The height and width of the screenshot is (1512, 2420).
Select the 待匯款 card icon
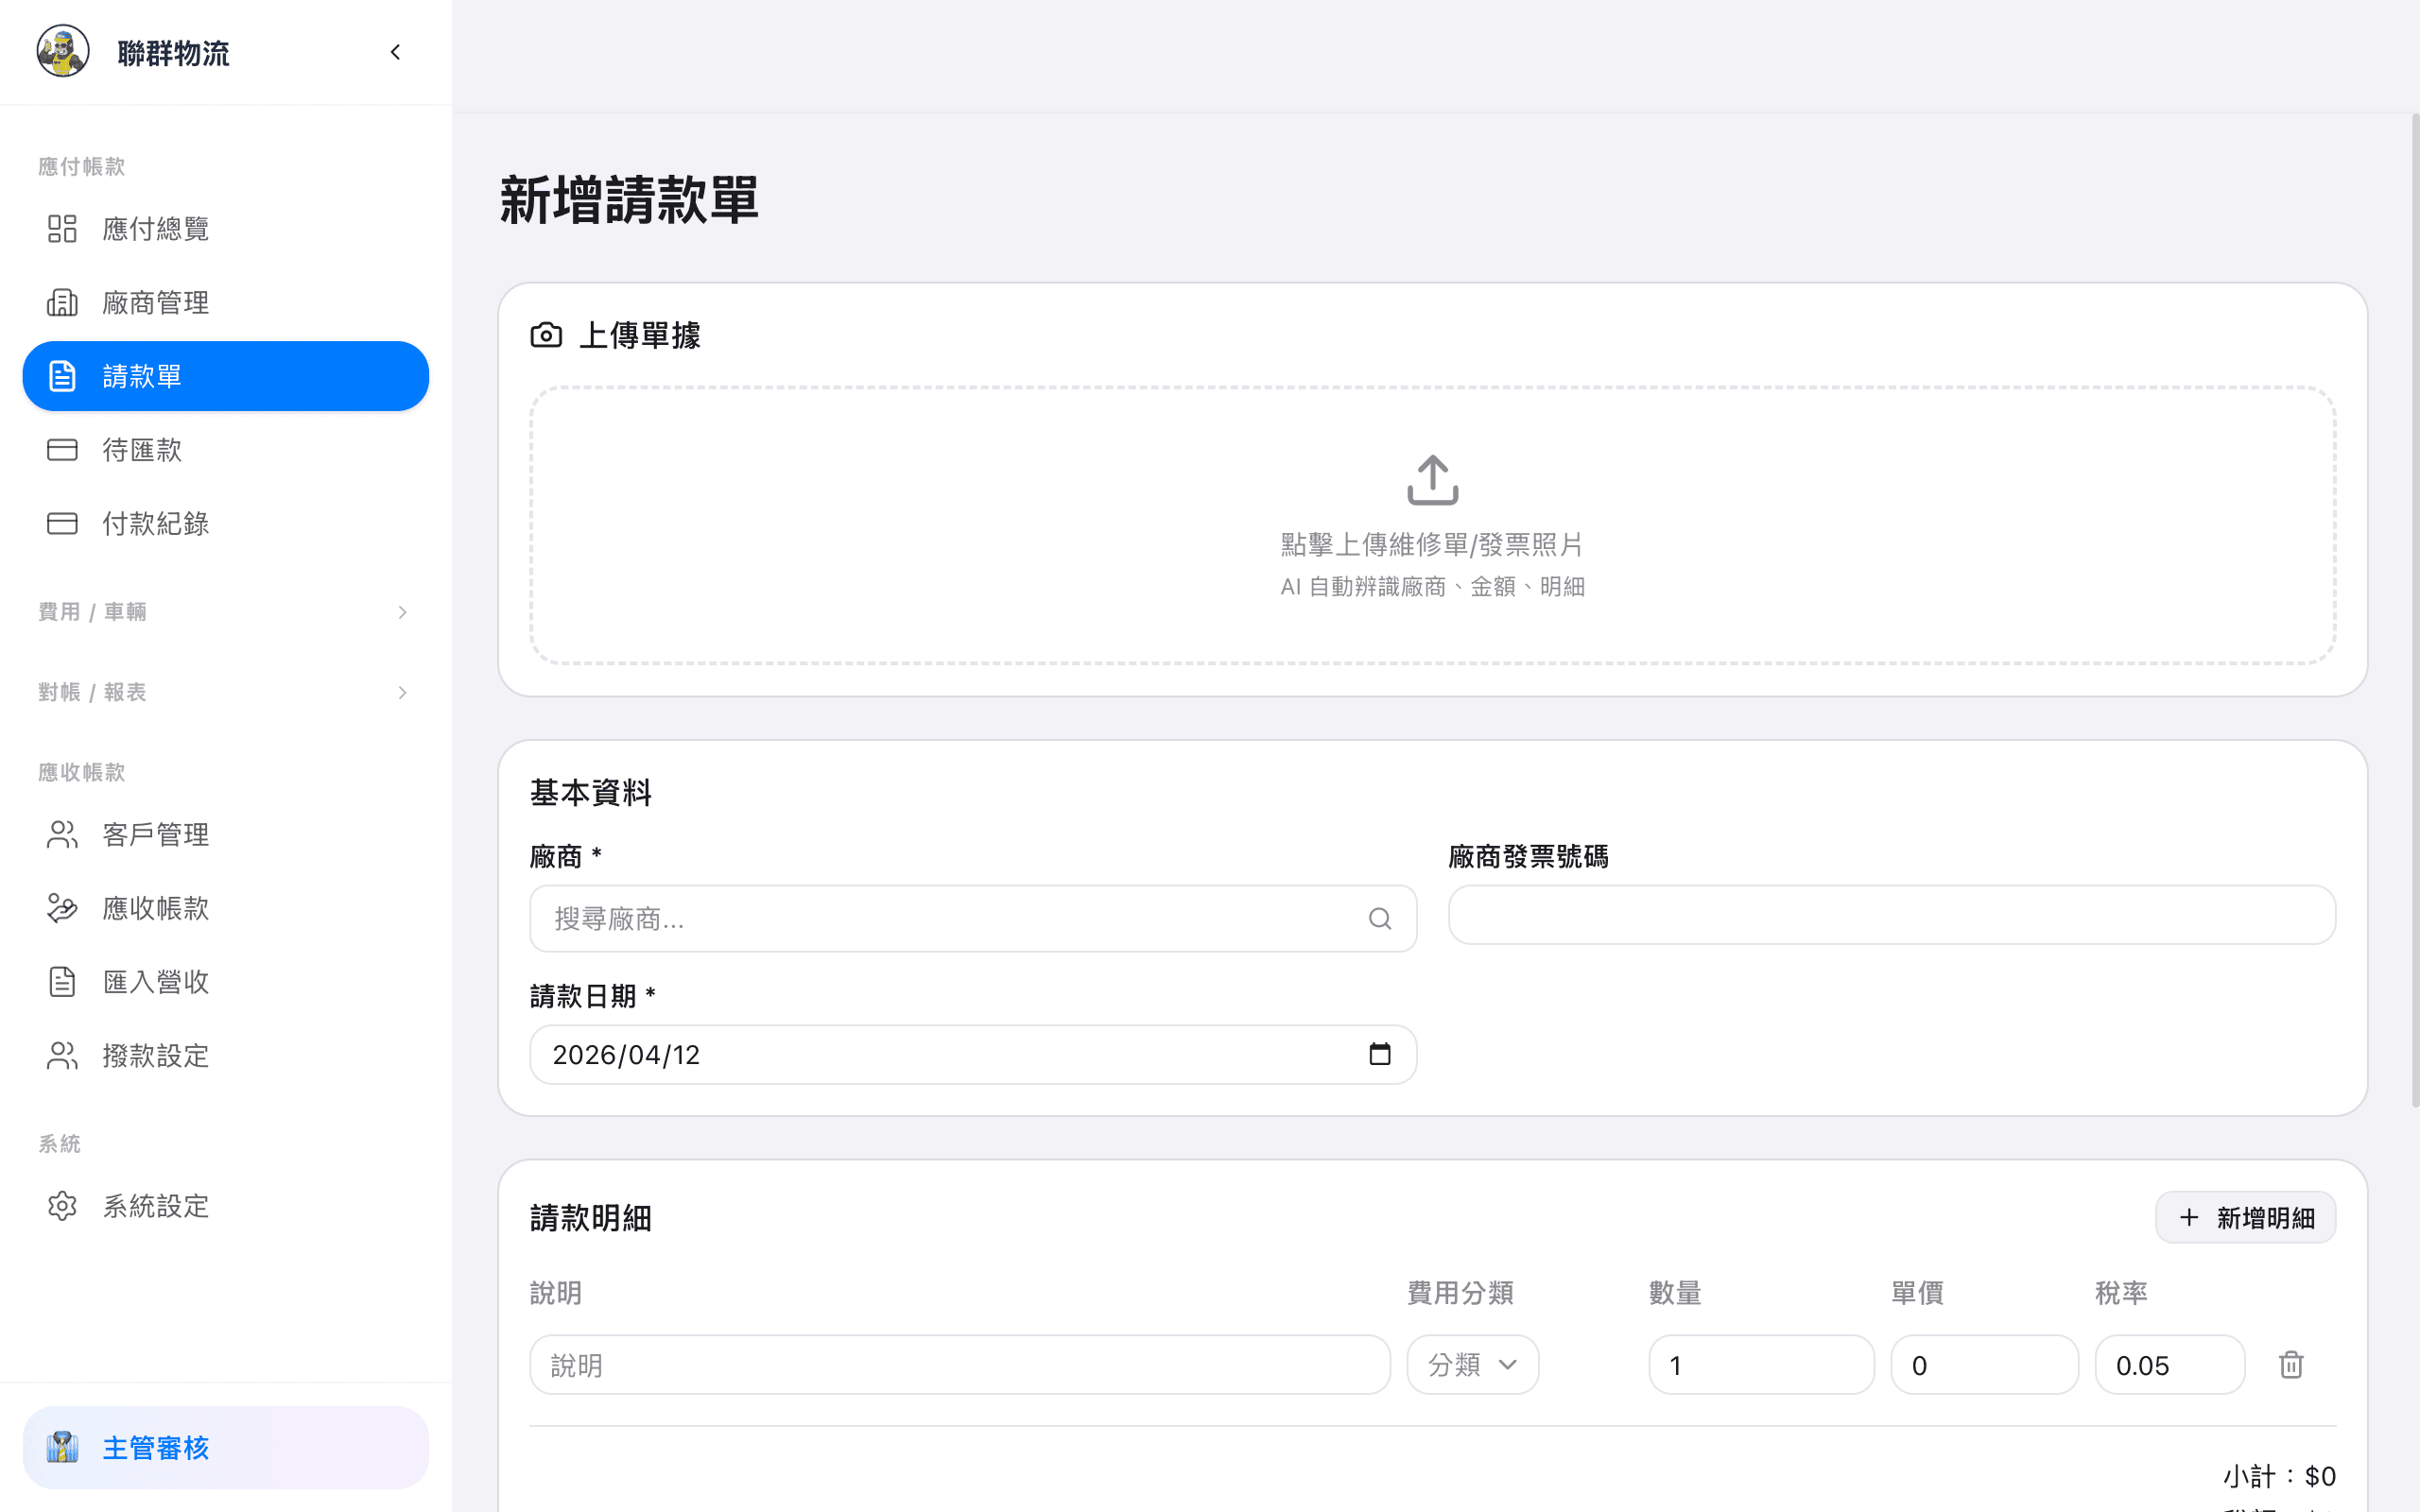pyautogui.click(x=62, y=449)
